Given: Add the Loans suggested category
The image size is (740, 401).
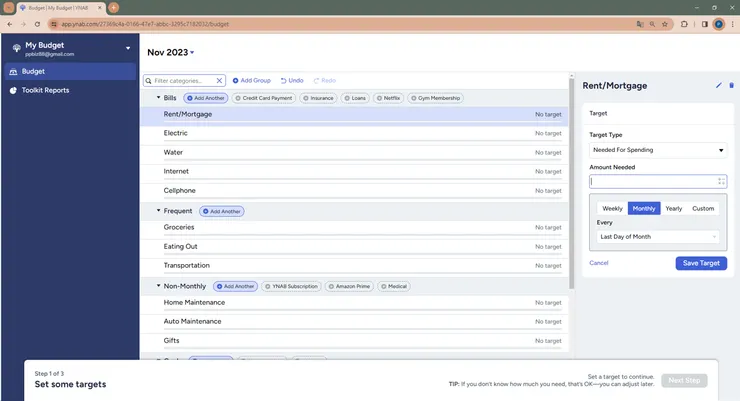Looking at the screenshot, I should click(355, 98).
